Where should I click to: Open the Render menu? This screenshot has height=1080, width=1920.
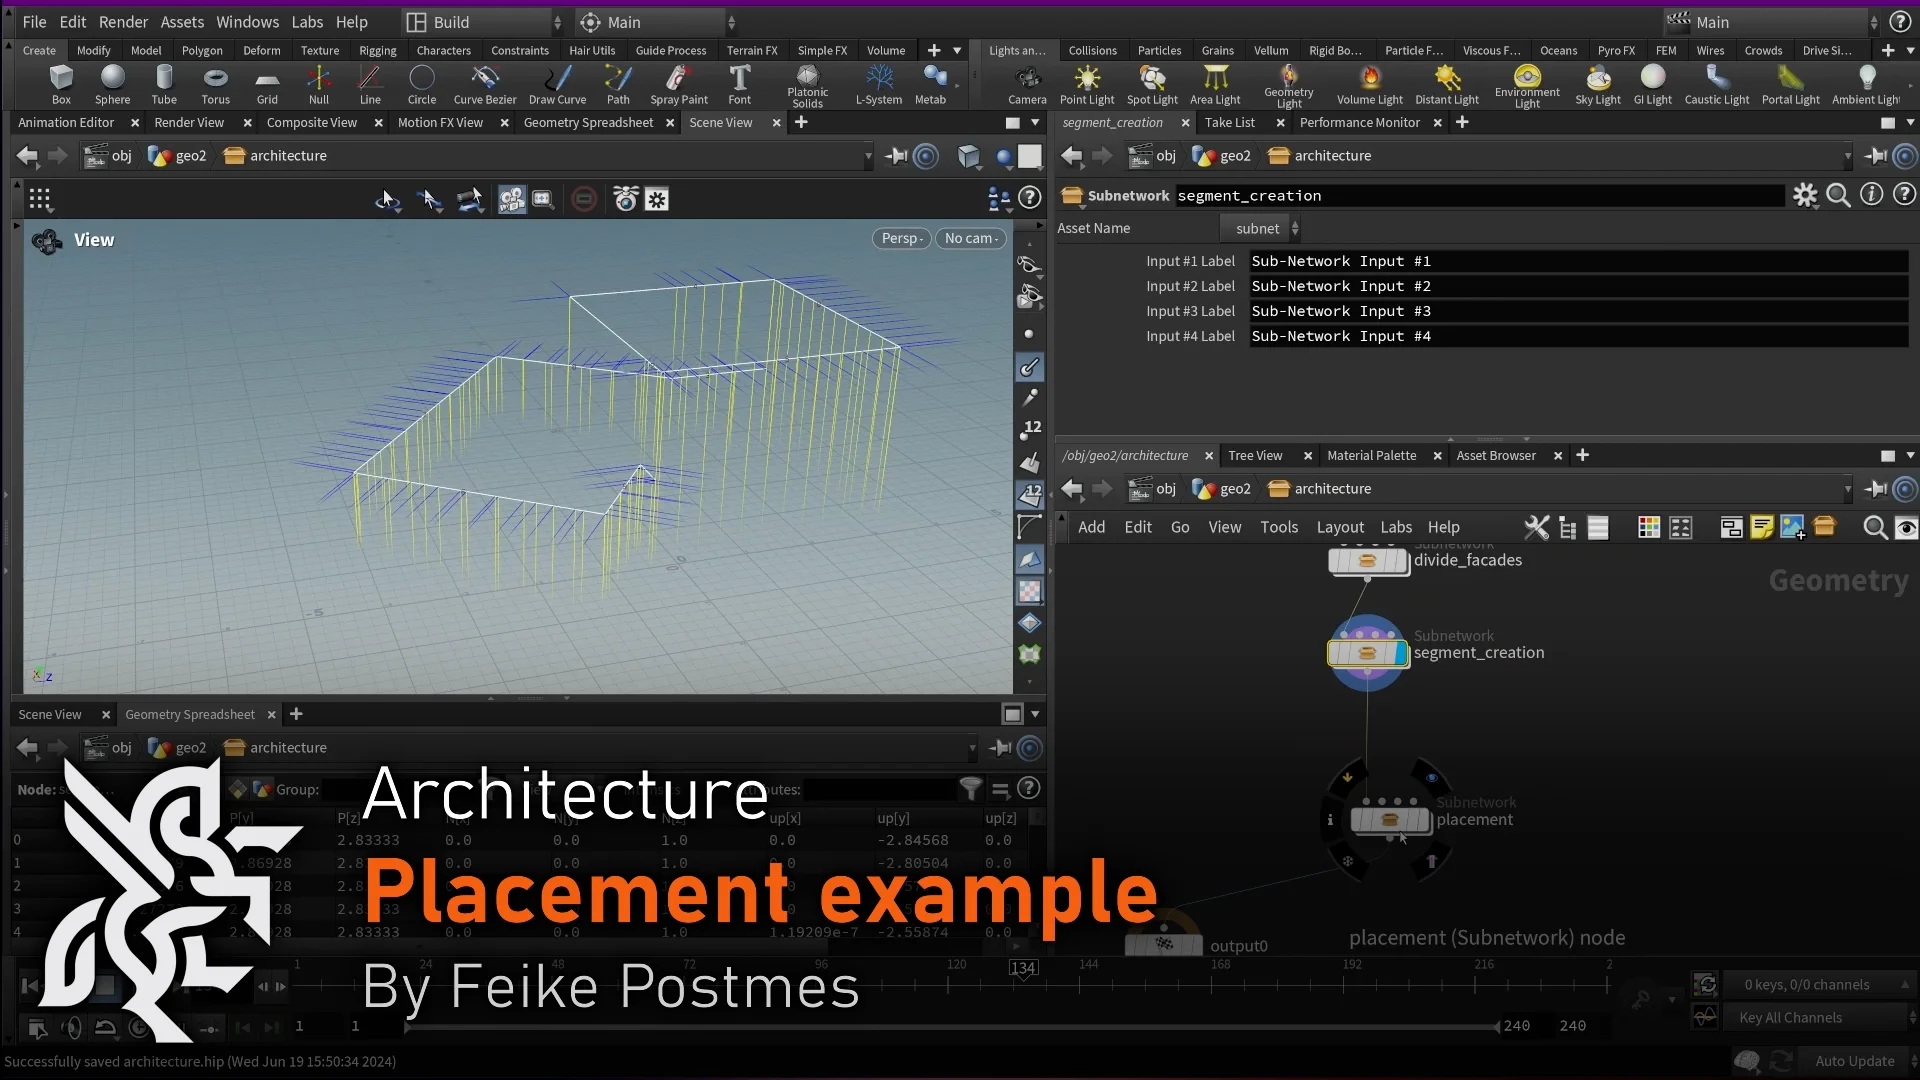click(x=123, y=22)
